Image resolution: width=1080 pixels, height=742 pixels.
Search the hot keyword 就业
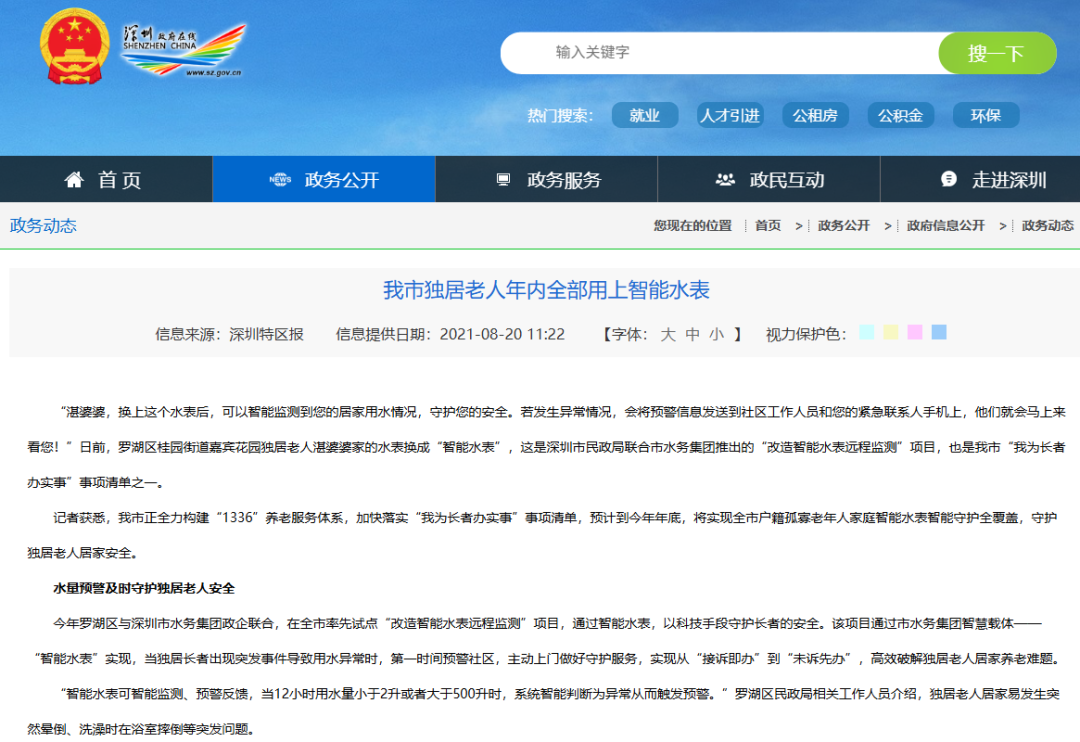tap(645, 115)
